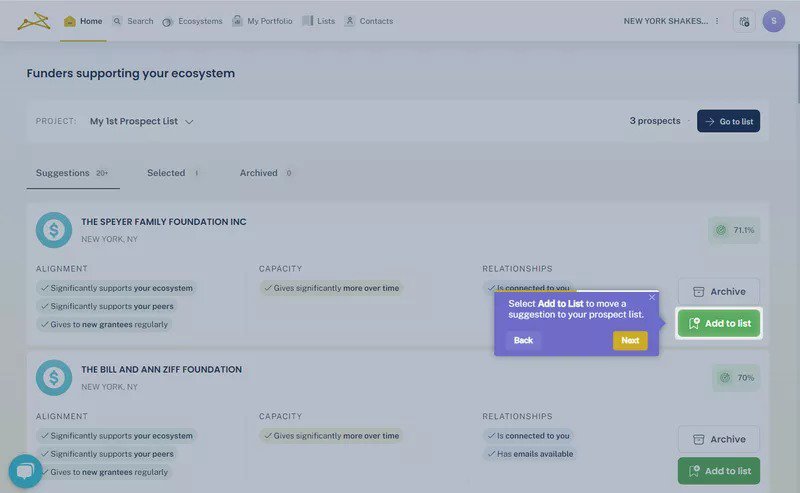The width and height of the screenshot is (800, 493).
Task: Click Bill and Ann Ziff dollar icon
Action: pyautogui.click(x=54, y=378)
